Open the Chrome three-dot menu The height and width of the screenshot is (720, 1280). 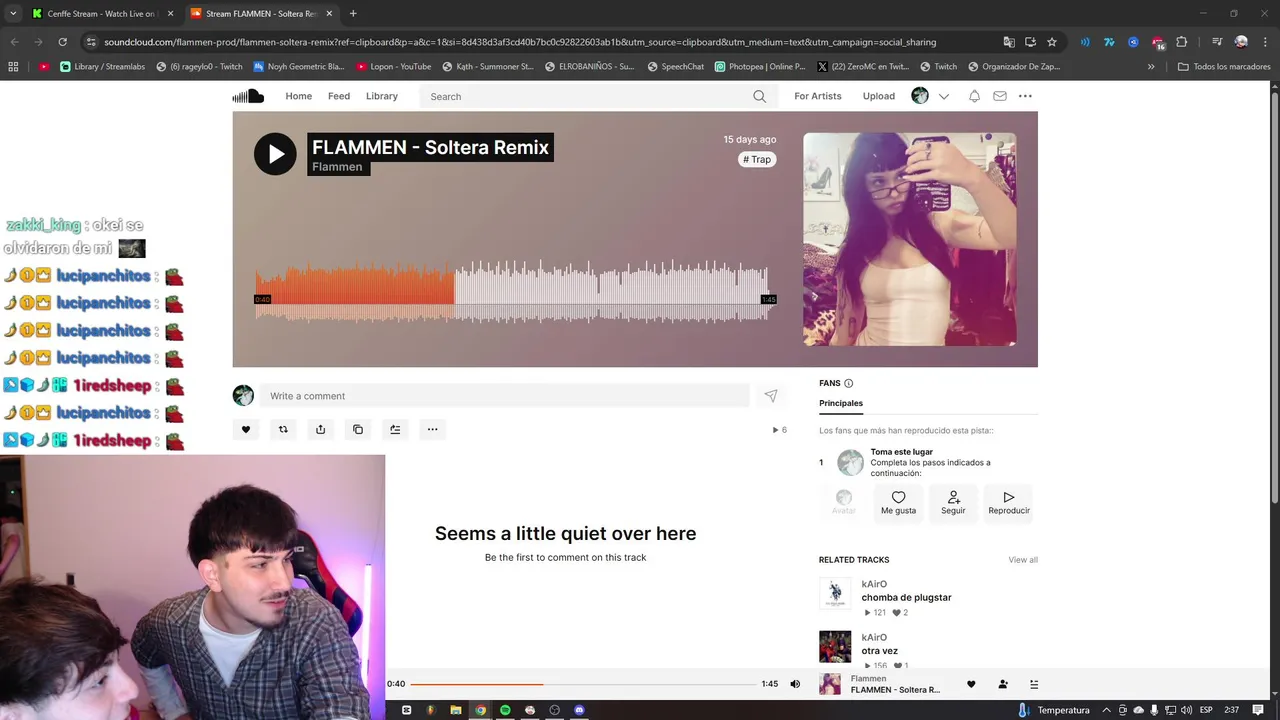(x=1265, y=42)
